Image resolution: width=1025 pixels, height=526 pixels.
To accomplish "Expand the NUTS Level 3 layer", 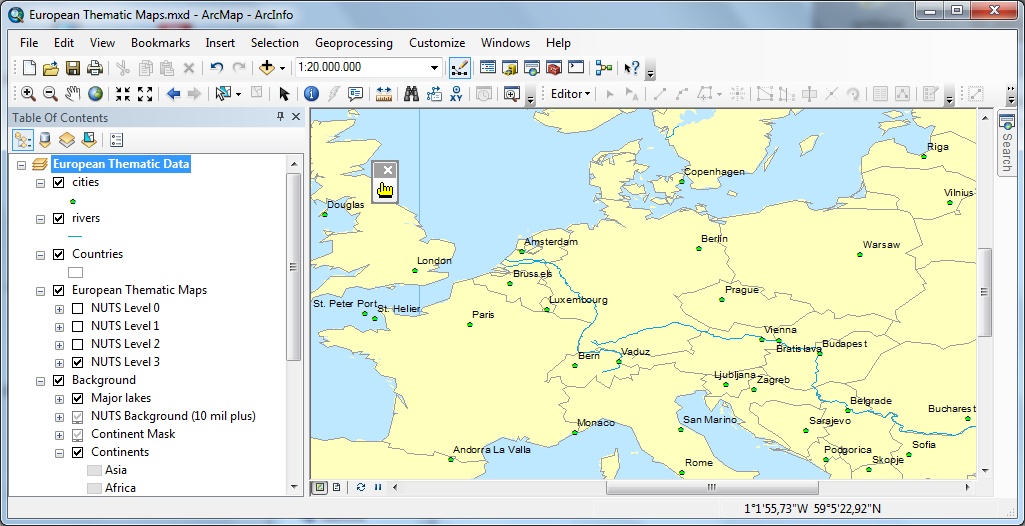I will (x=59, y=362).
